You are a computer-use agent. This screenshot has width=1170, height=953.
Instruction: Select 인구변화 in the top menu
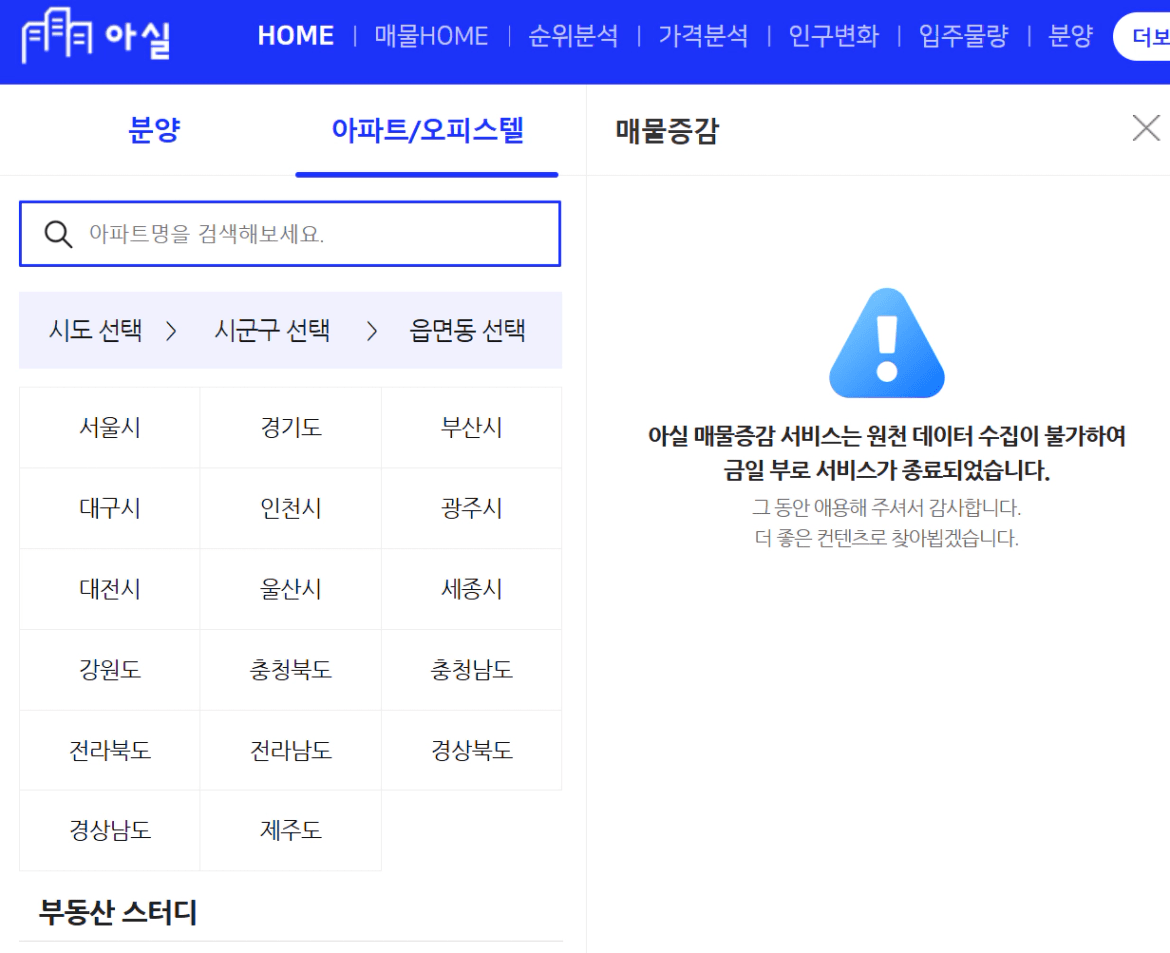(833, 36)
